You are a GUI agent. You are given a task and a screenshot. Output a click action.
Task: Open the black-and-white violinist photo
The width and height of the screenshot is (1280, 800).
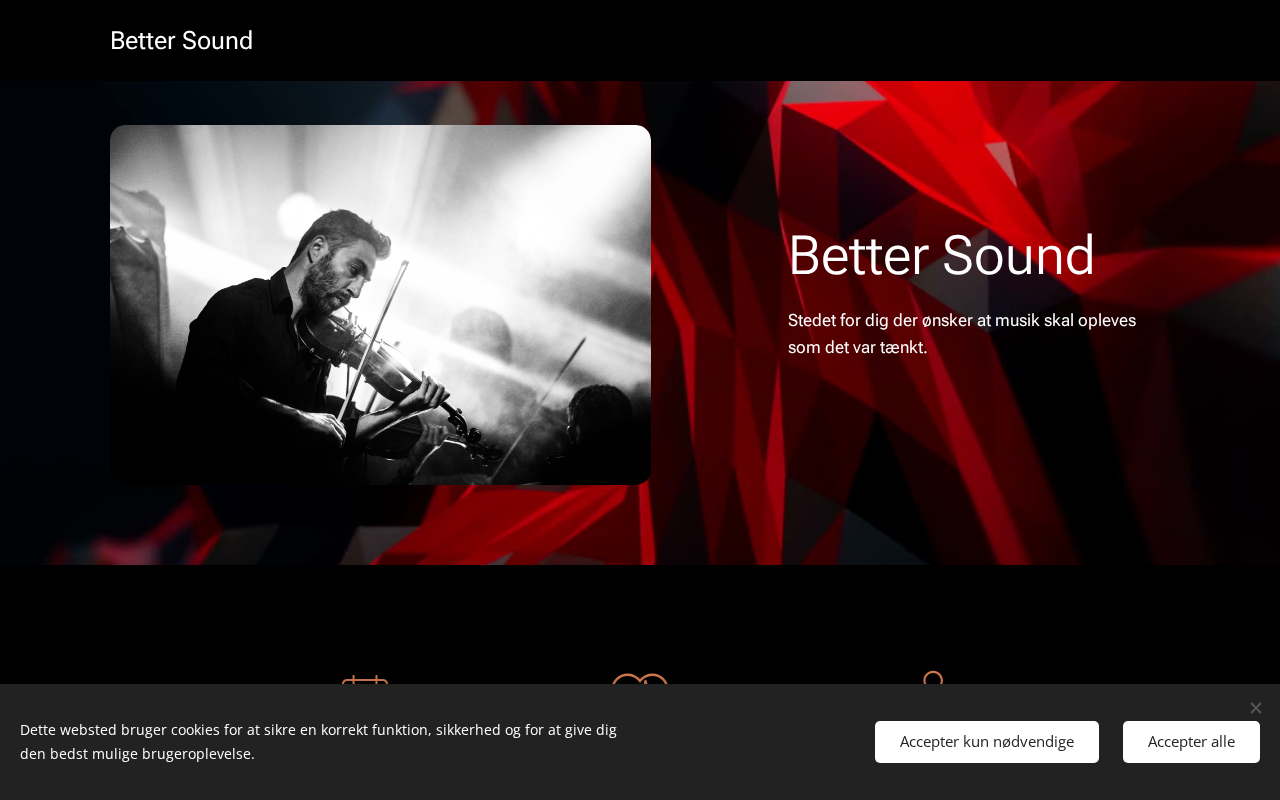tap(380, 305)
